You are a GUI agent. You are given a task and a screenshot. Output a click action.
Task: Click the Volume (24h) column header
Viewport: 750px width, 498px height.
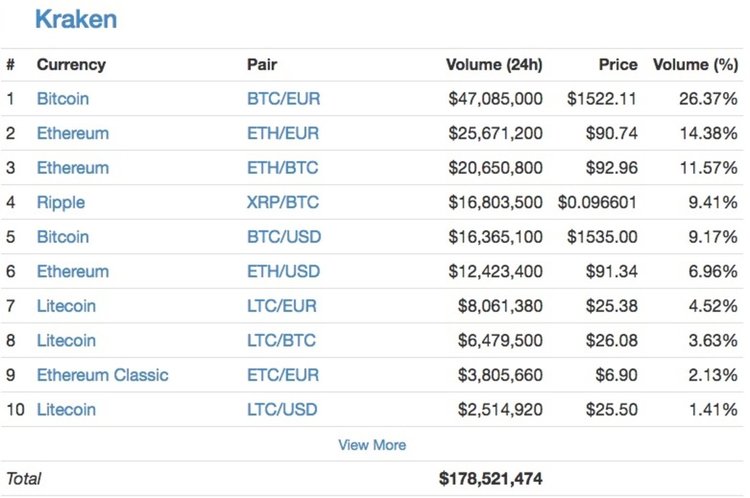[494, 65]
